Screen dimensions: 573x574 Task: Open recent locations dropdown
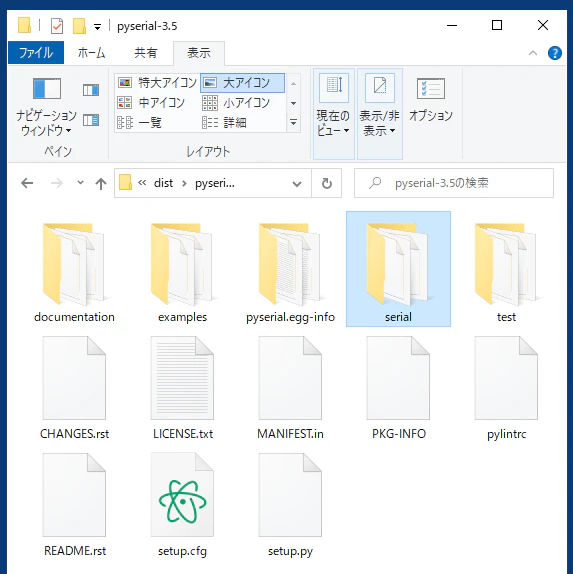coord(81,182)
